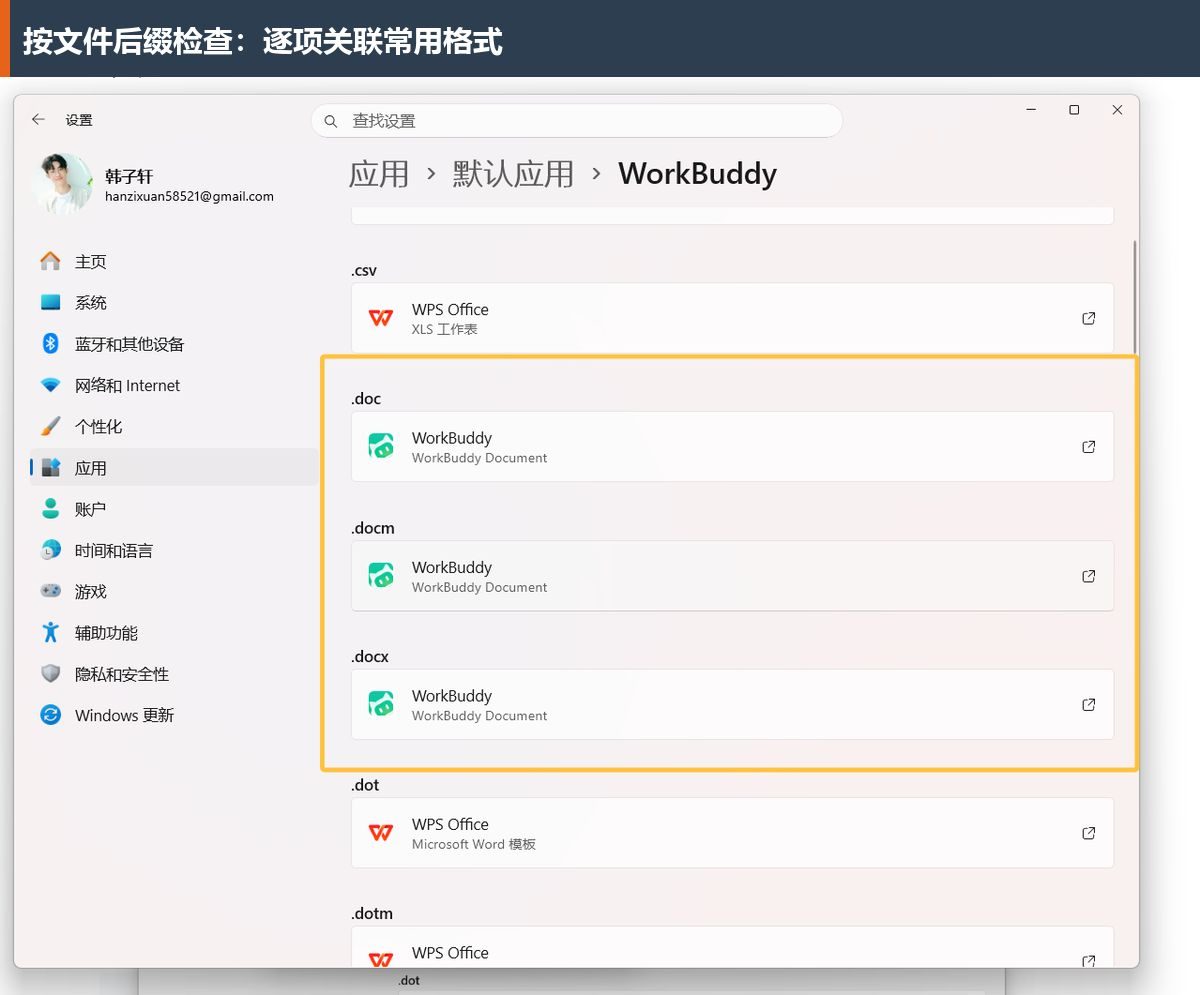Screen dimensions: 1200x995
Task: Open the external link icon for .csv
Action: (x=1089, y=318)
